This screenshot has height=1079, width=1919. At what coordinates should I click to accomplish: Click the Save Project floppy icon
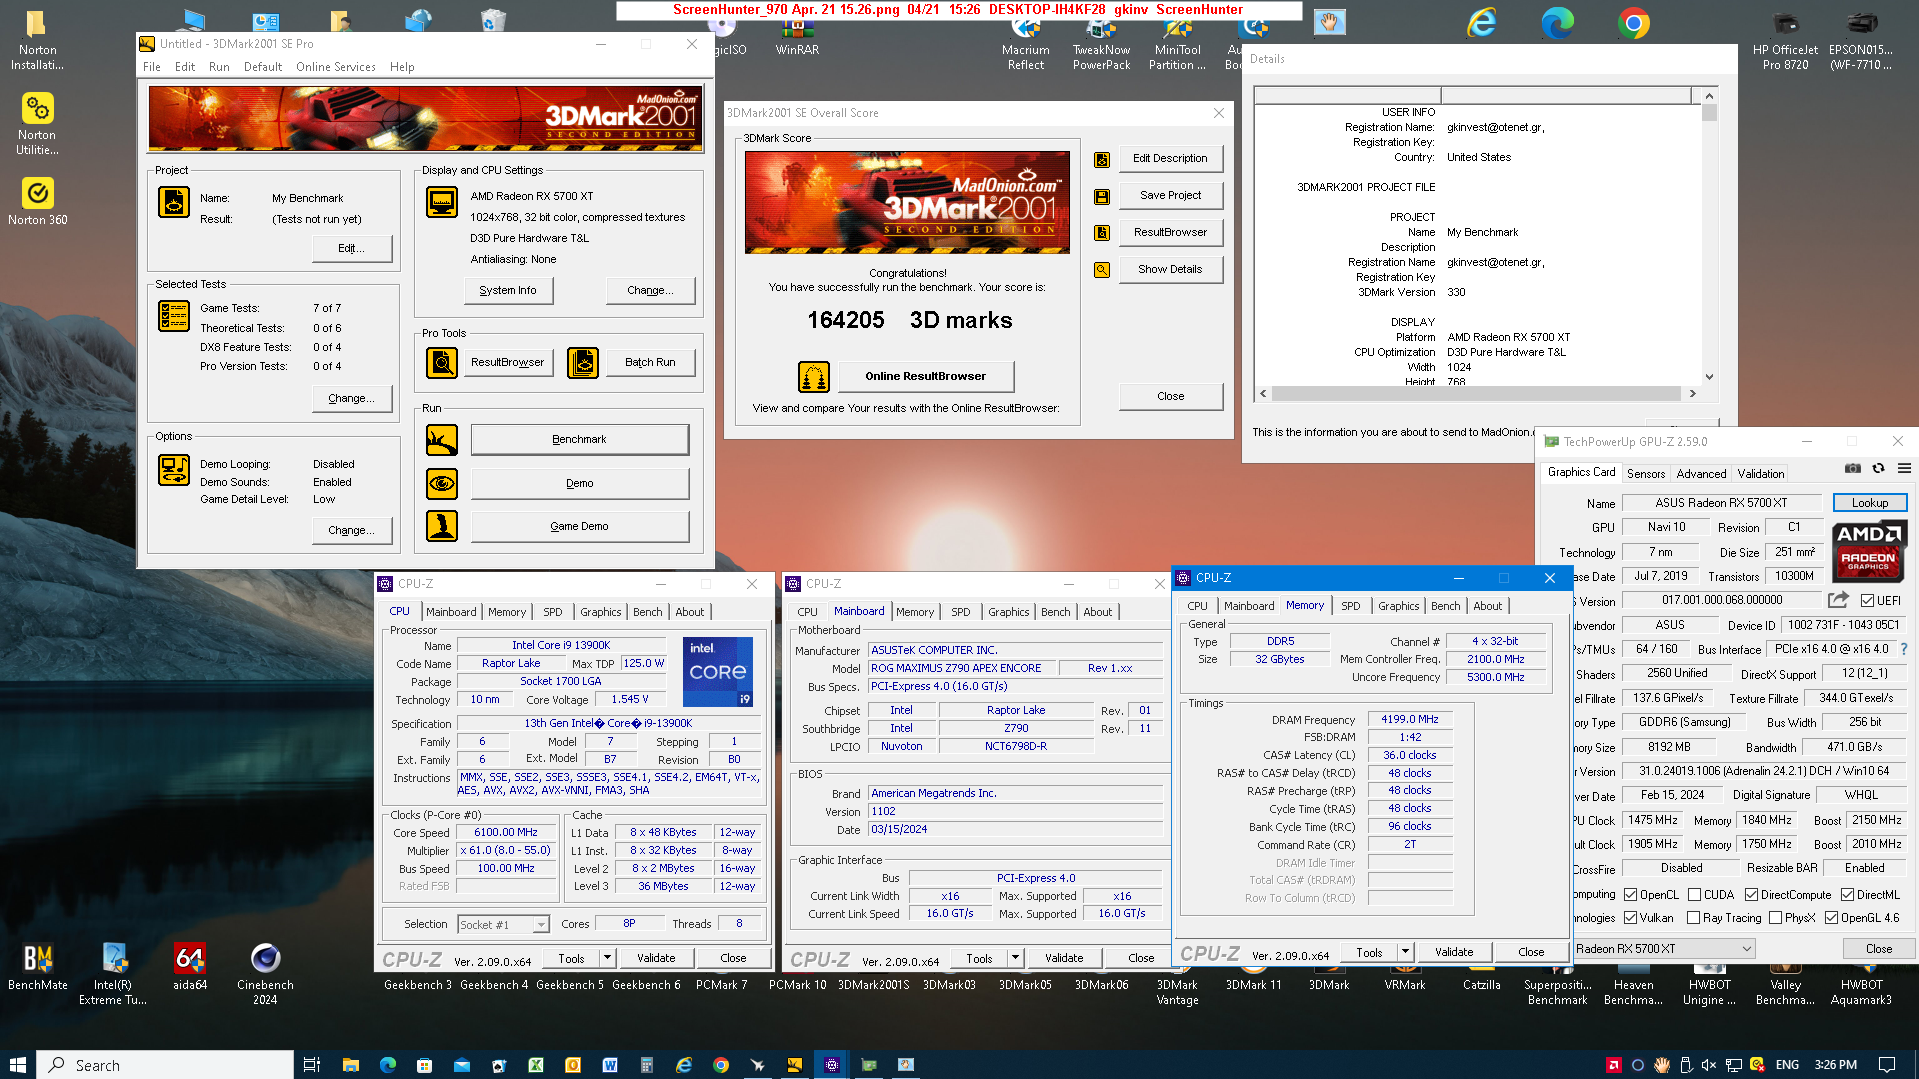click(1102, 197)
